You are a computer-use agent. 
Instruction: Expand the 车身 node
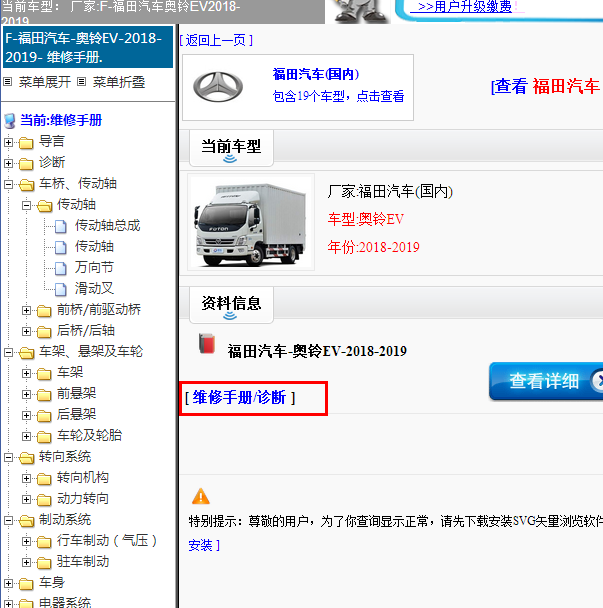(8, 583)
